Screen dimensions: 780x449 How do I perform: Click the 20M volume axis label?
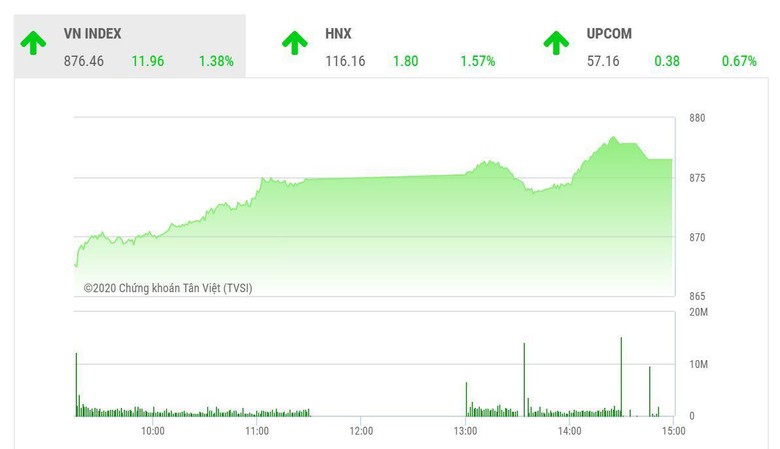699,313
